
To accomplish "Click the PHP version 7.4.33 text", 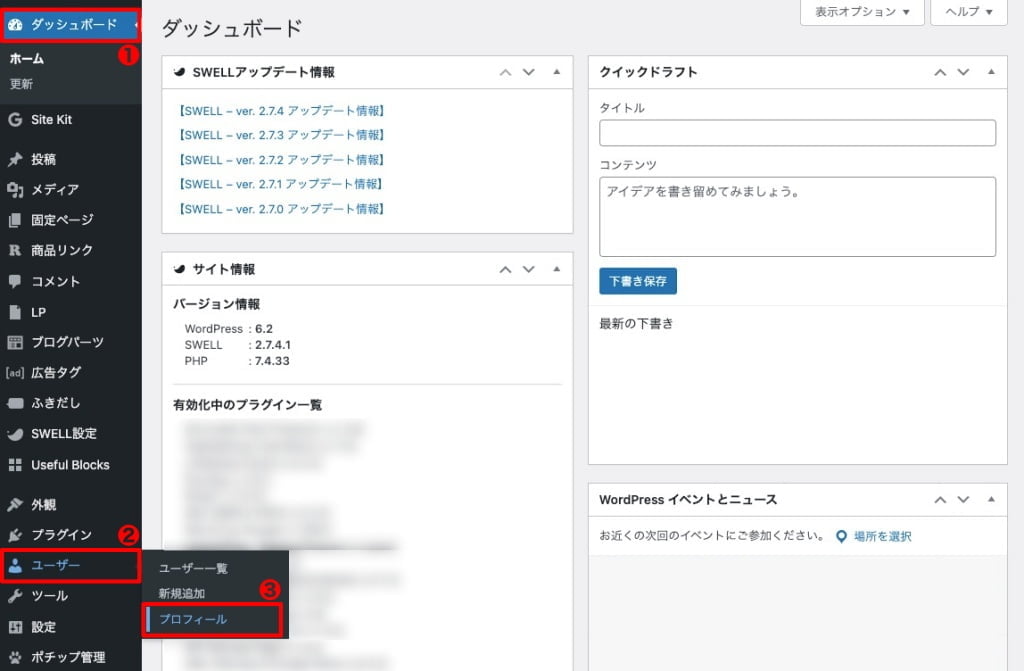I will 272,361.
